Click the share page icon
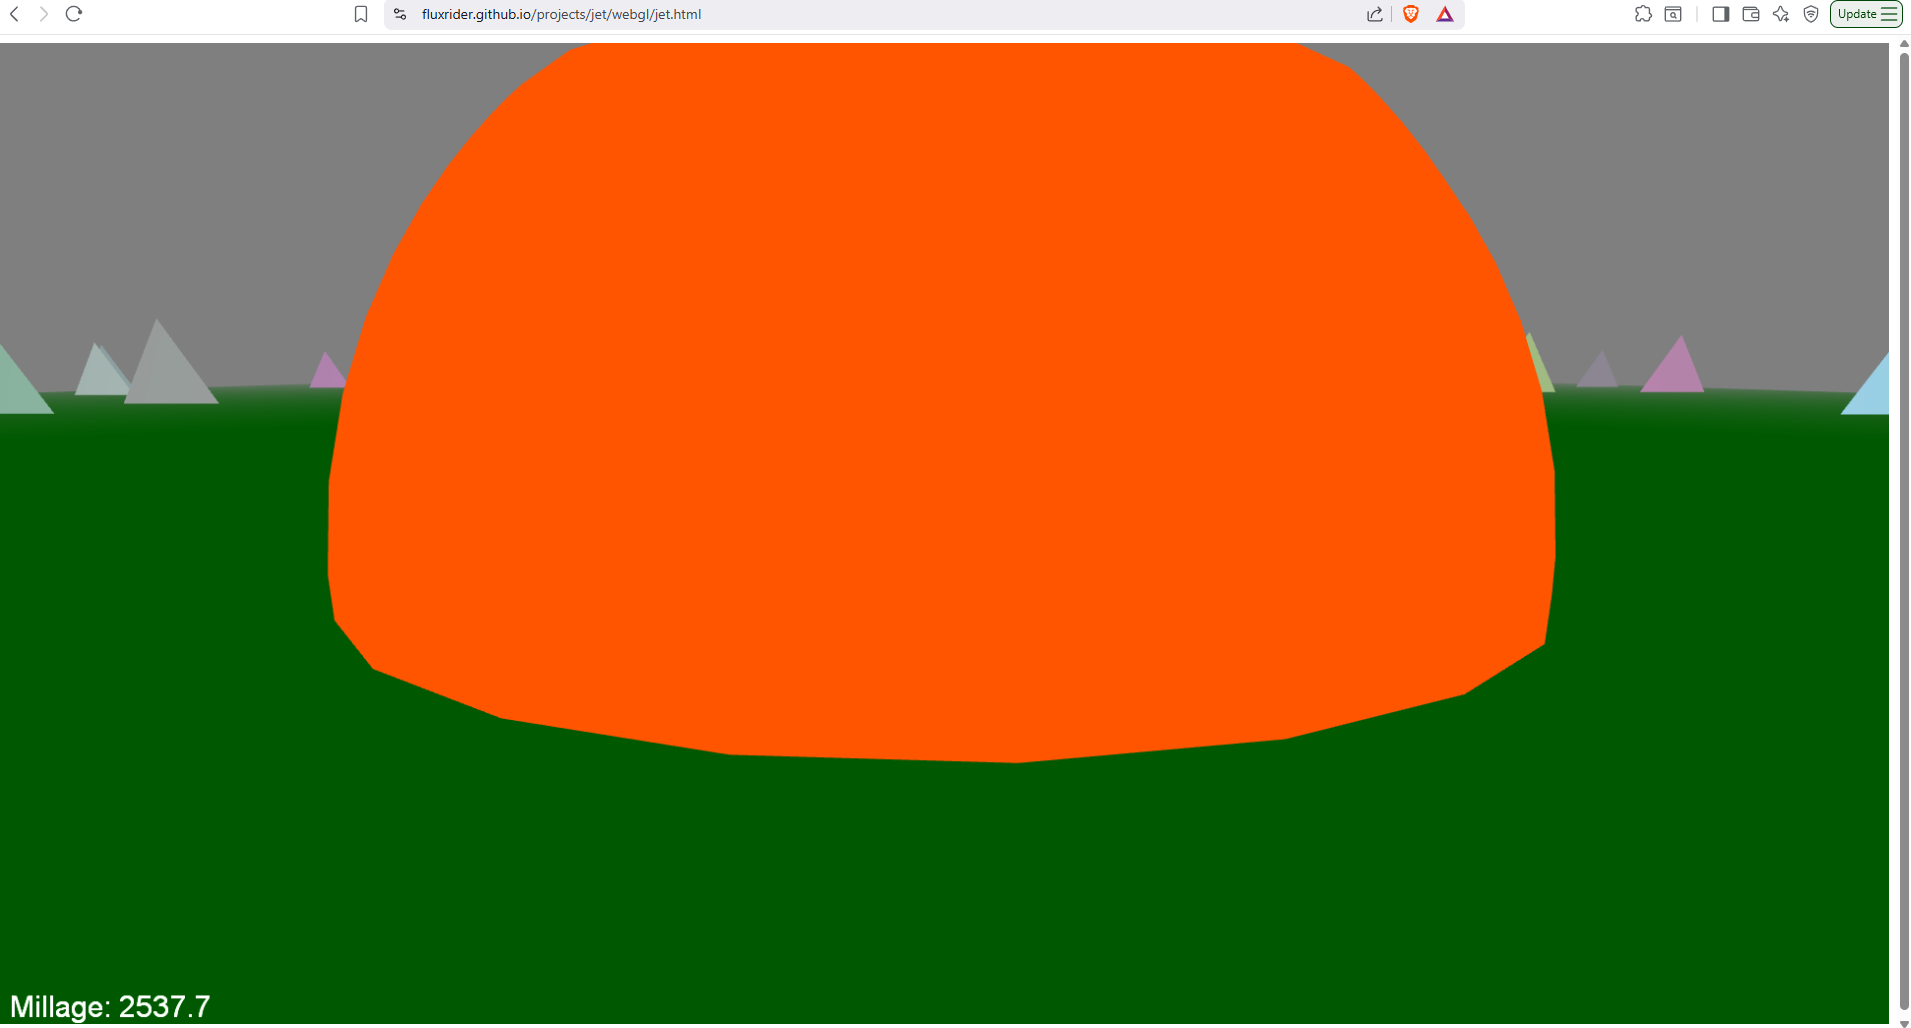 [x=1375, y=14]
